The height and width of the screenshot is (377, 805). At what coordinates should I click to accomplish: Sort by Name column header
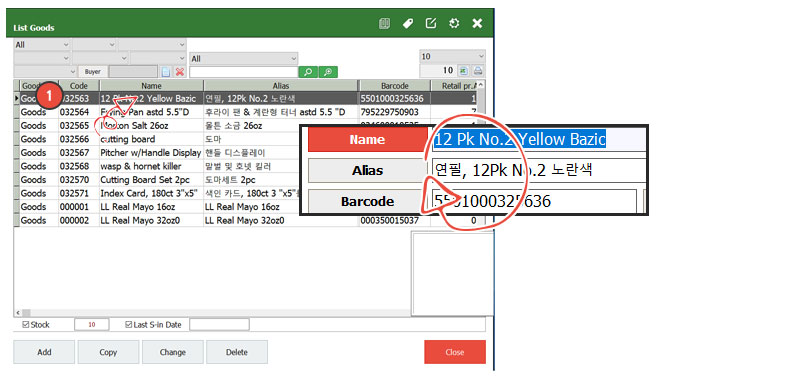[151, 86]
